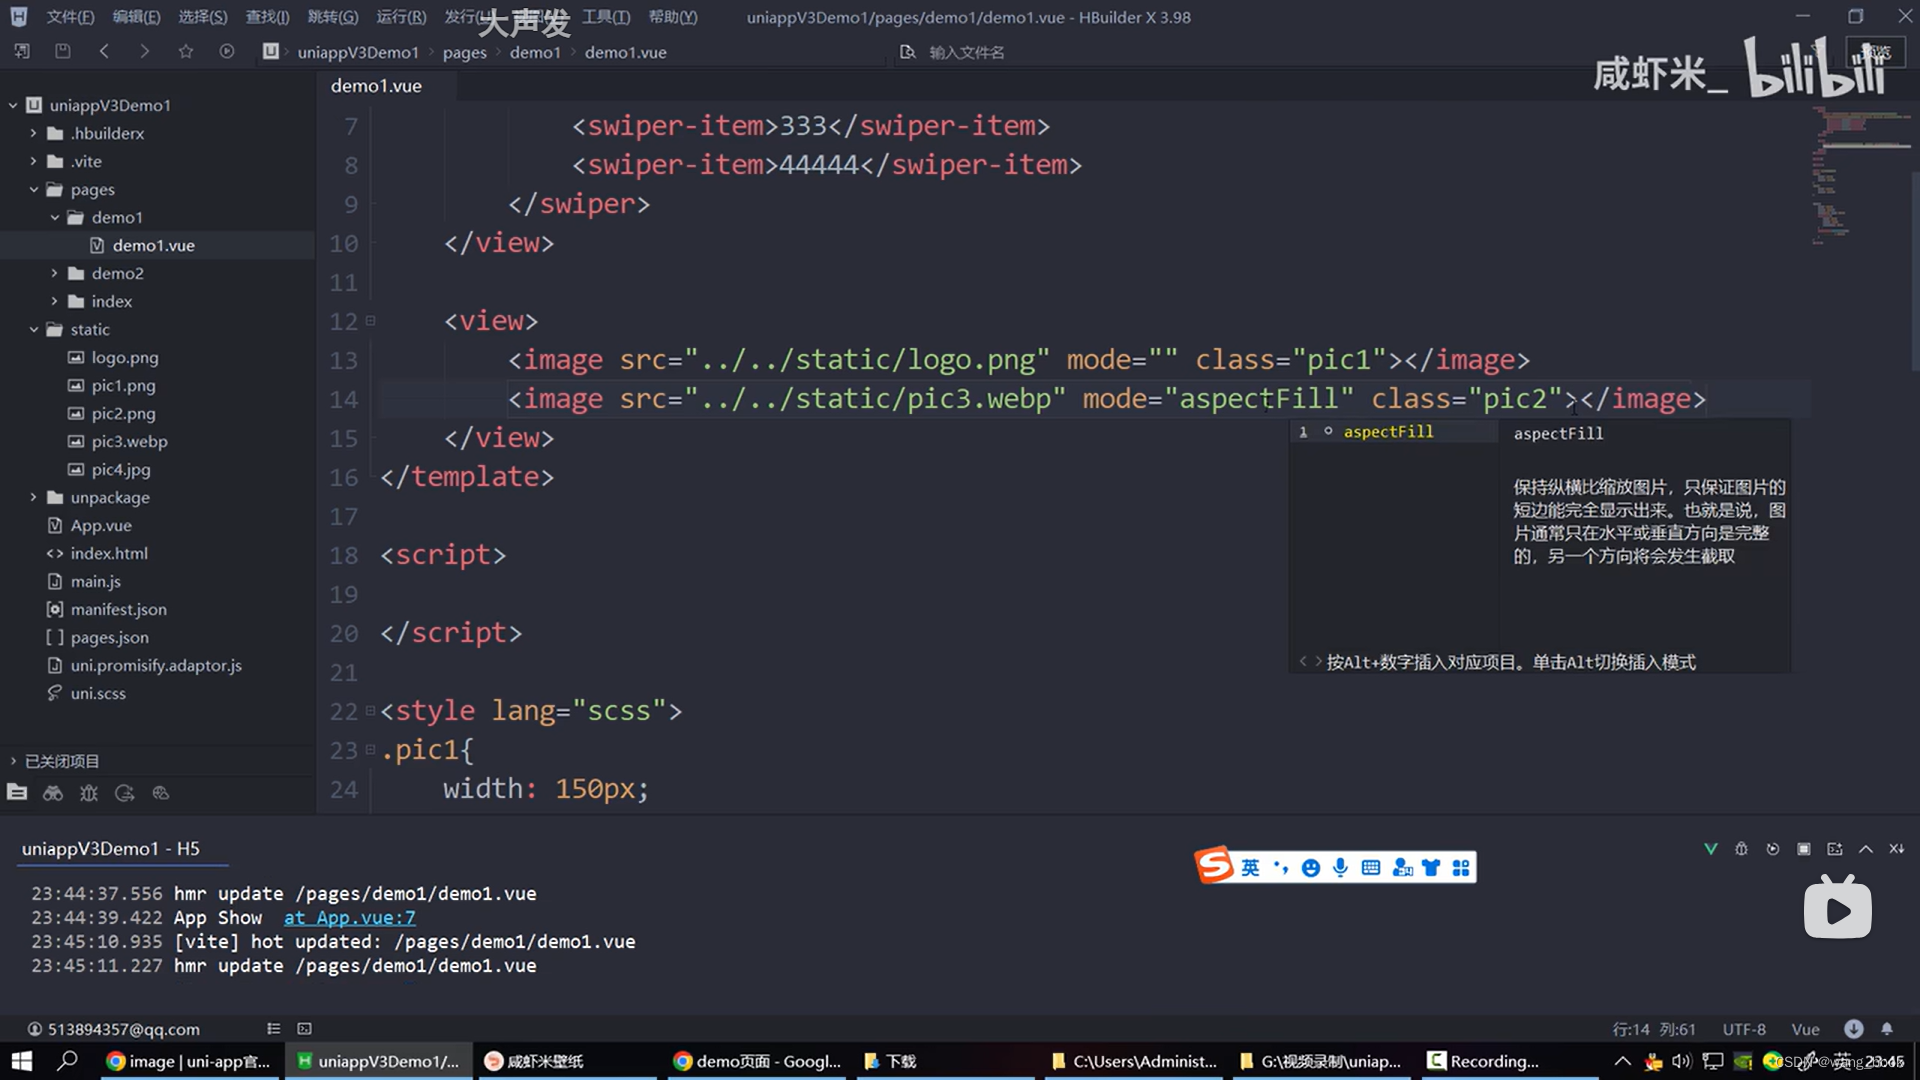Click the code minimap overview
This screenshot has width=1920, height=1080.
(x=1860, y=175)
